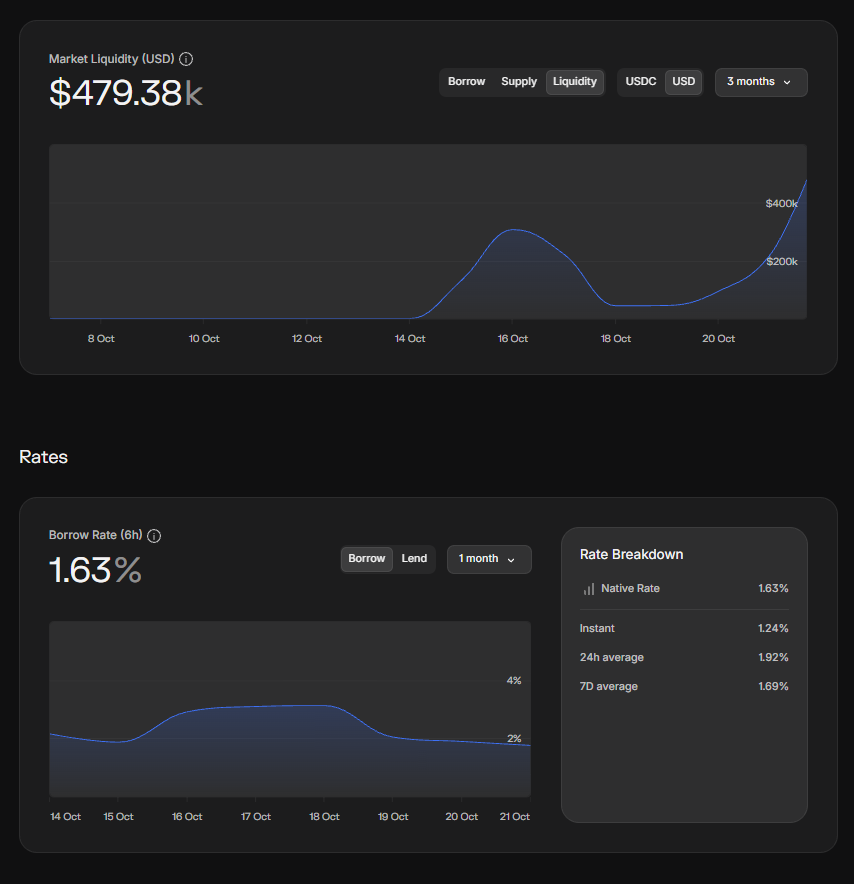Click the Instant rate row label

coord(597,629)
